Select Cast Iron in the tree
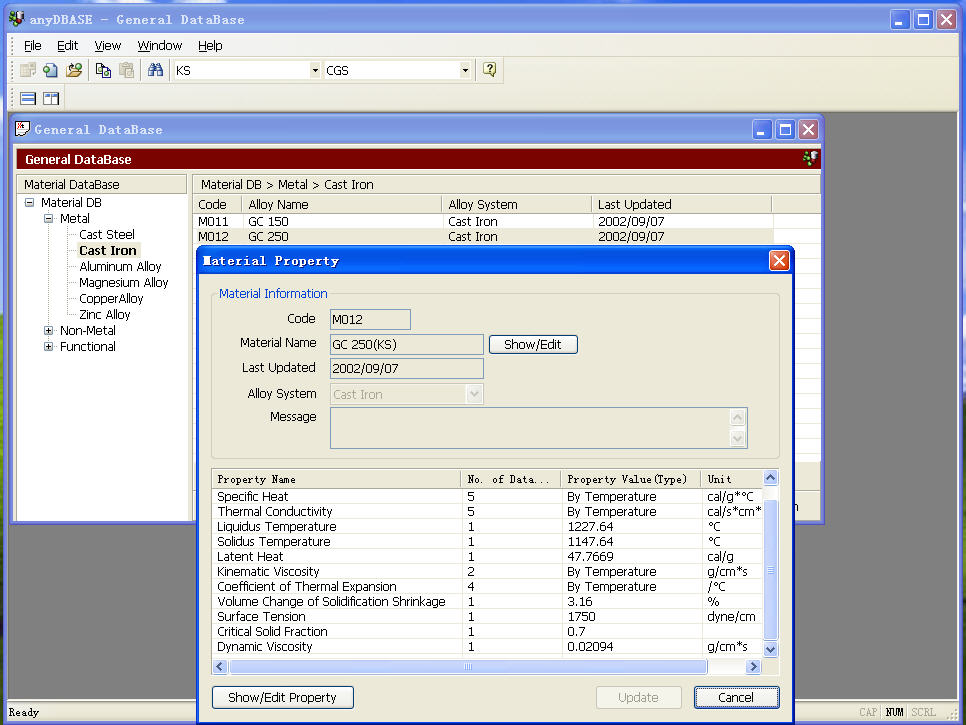Screen dimensions: 966x725 108,251
